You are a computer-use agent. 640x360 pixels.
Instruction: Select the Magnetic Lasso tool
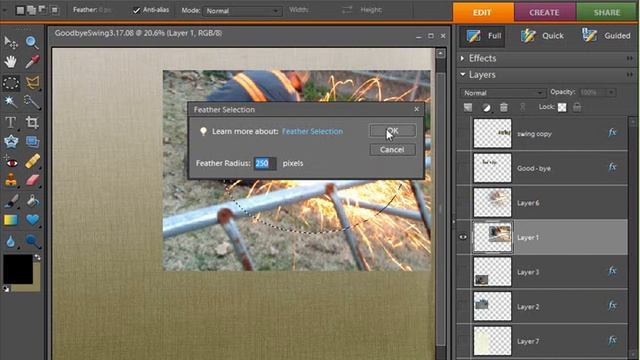32,83
